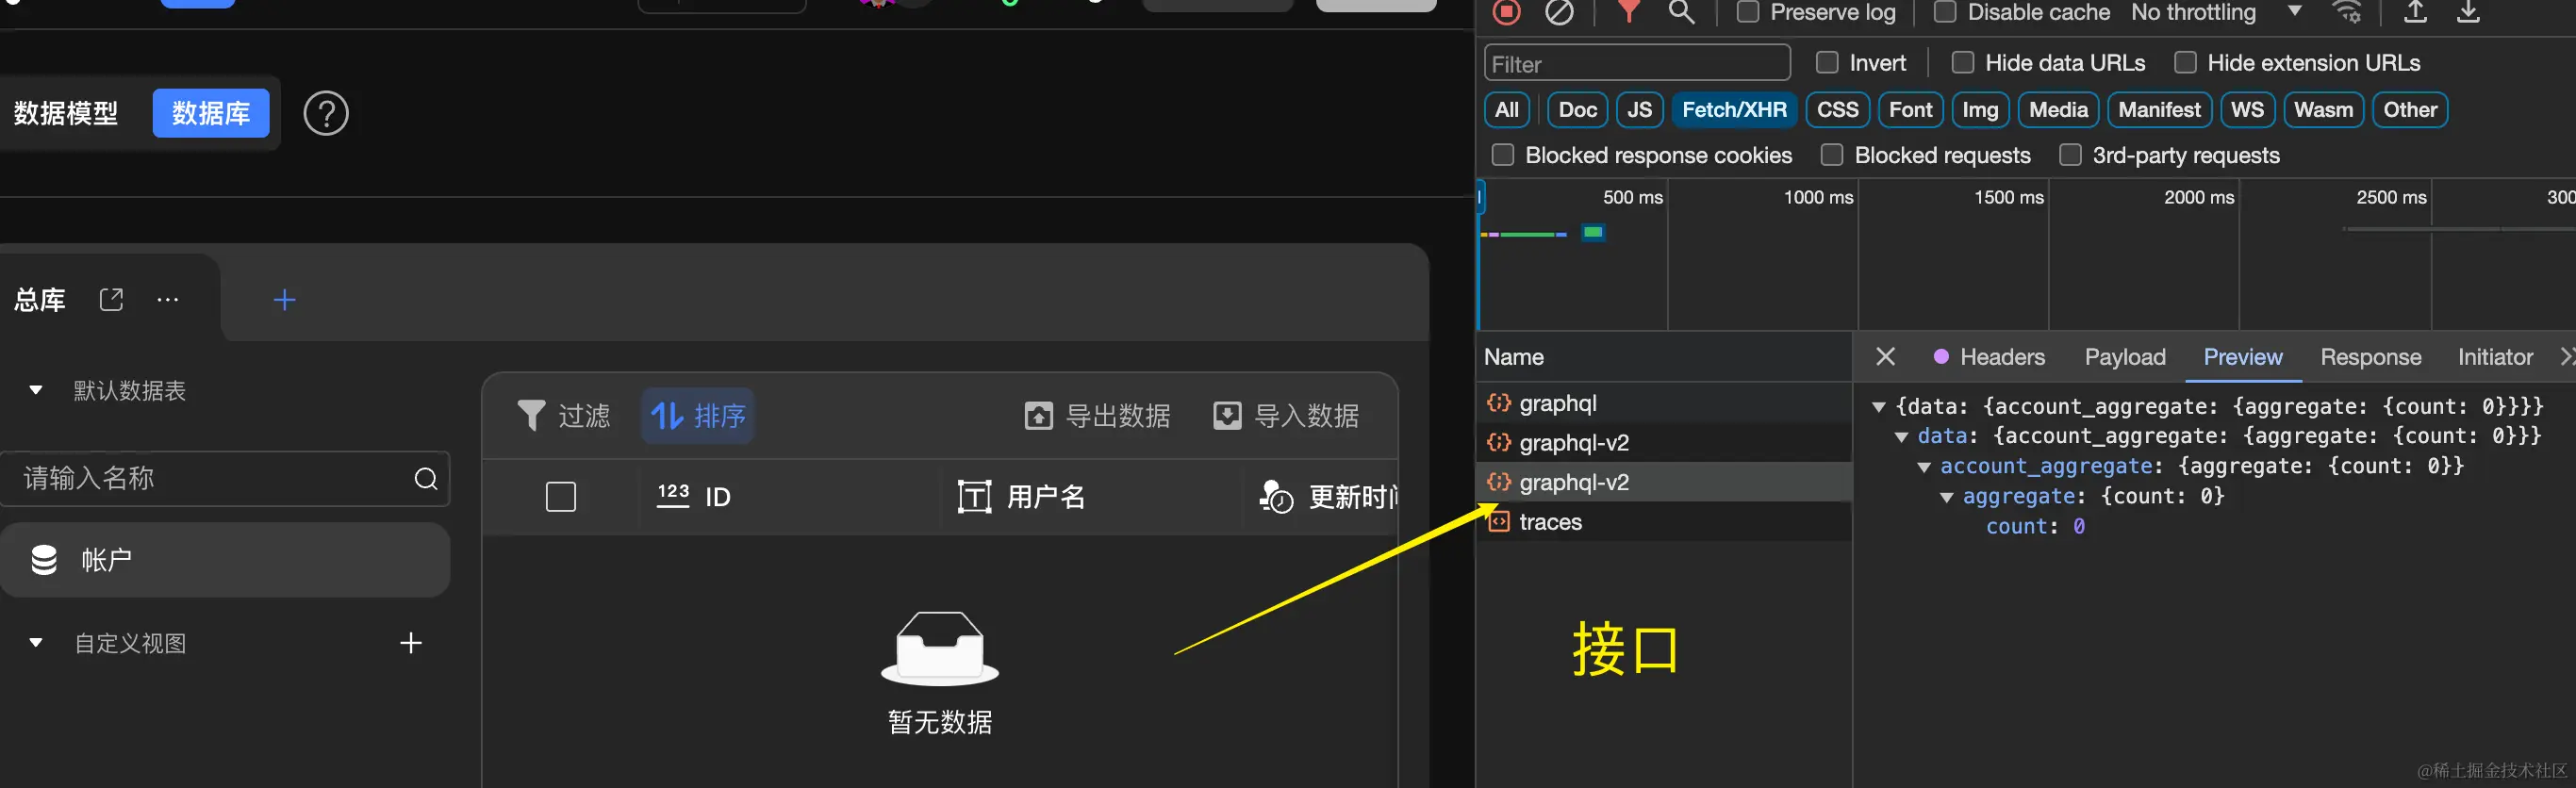Clear the network log
The width and height of the screenshot is (2576, 788).
click(x=1559, y=12)
